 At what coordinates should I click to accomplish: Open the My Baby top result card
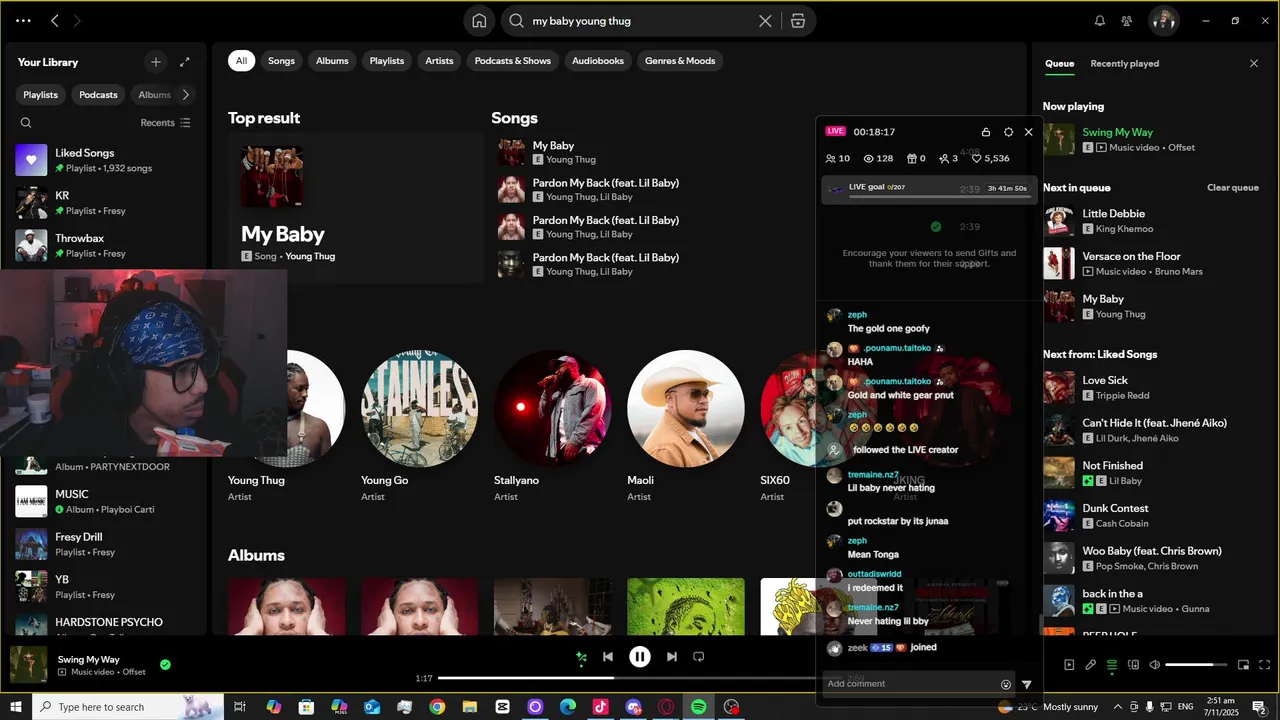coord(355,208)
